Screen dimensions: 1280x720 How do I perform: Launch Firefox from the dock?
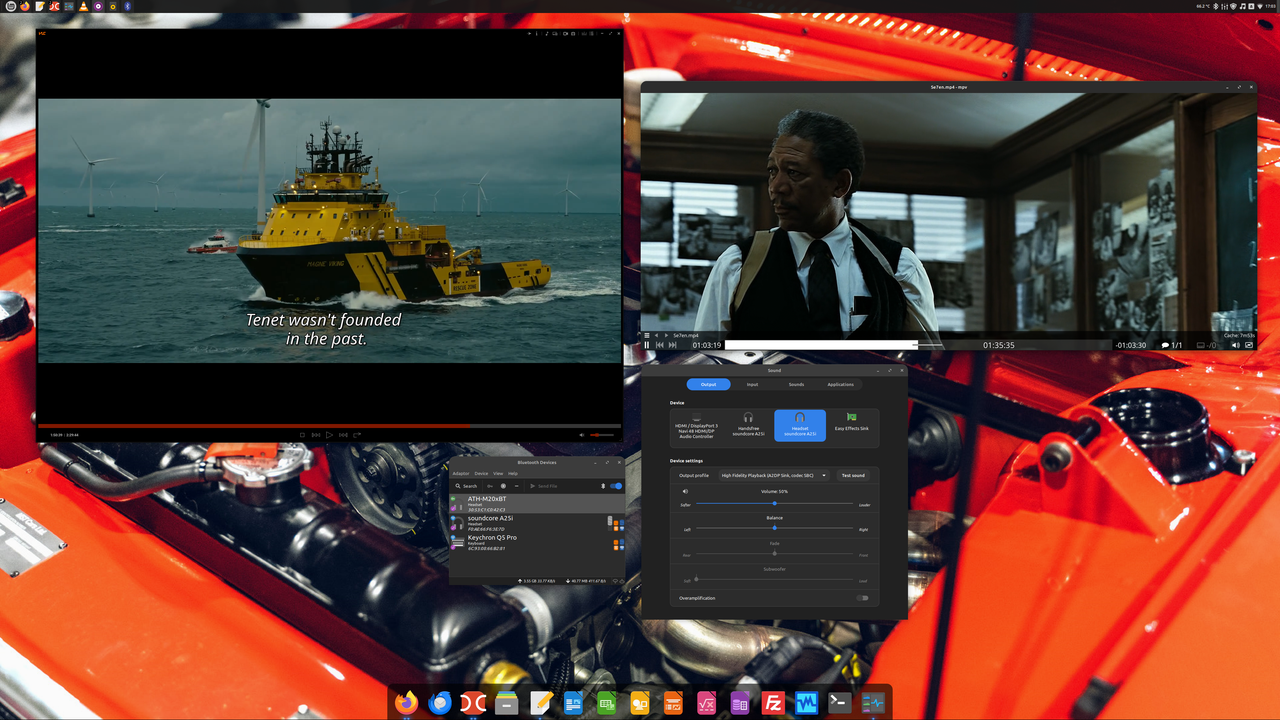[x=406, y=703]
